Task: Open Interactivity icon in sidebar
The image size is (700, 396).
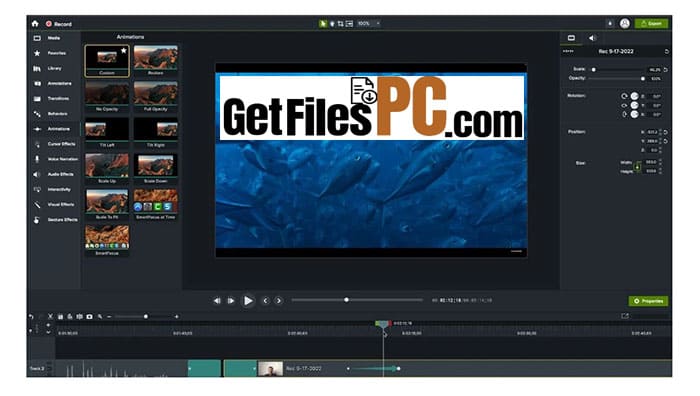Action: [x=37, y=190]
